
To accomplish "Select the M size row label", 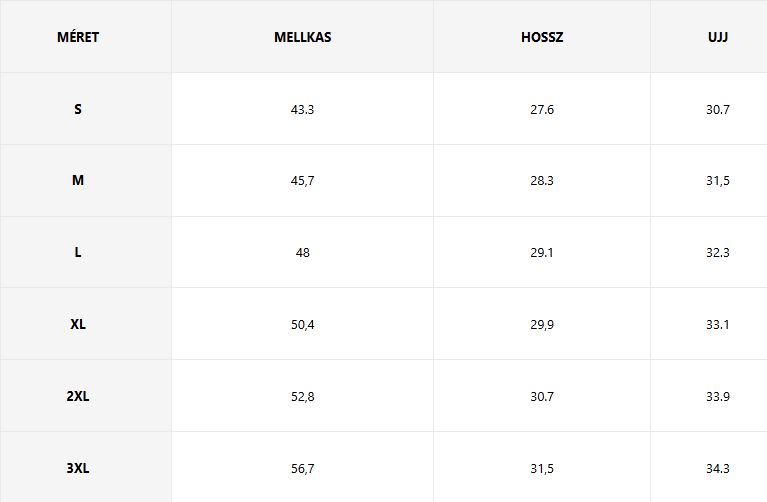I will click(78, 181).
